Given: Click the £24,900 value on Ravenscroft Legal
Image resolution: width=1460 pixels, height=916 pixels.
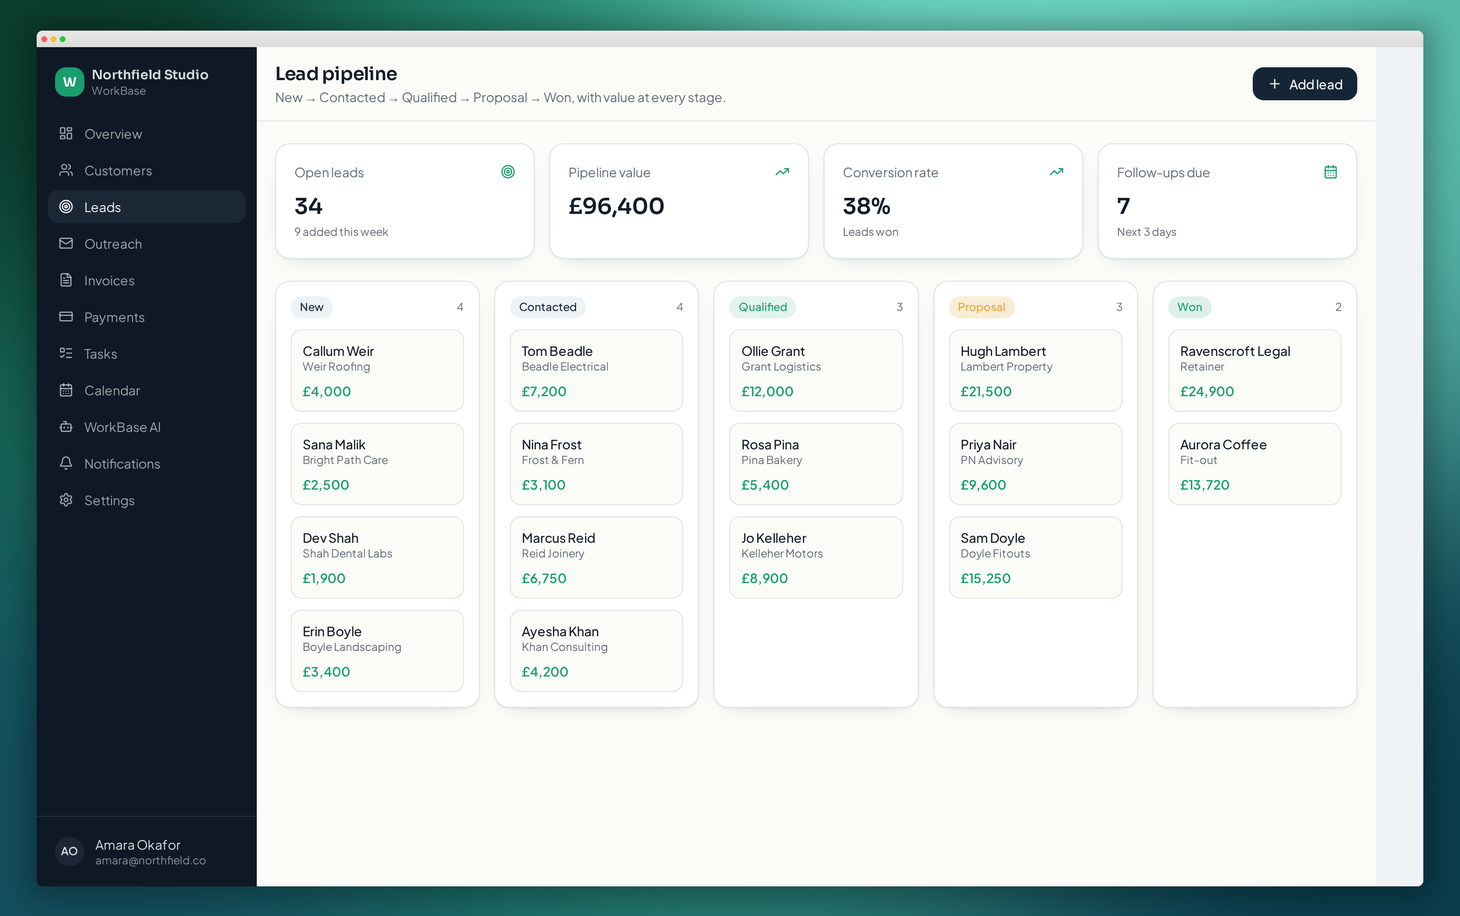Looking at the screenshot, I should (x=1207, y=392).
